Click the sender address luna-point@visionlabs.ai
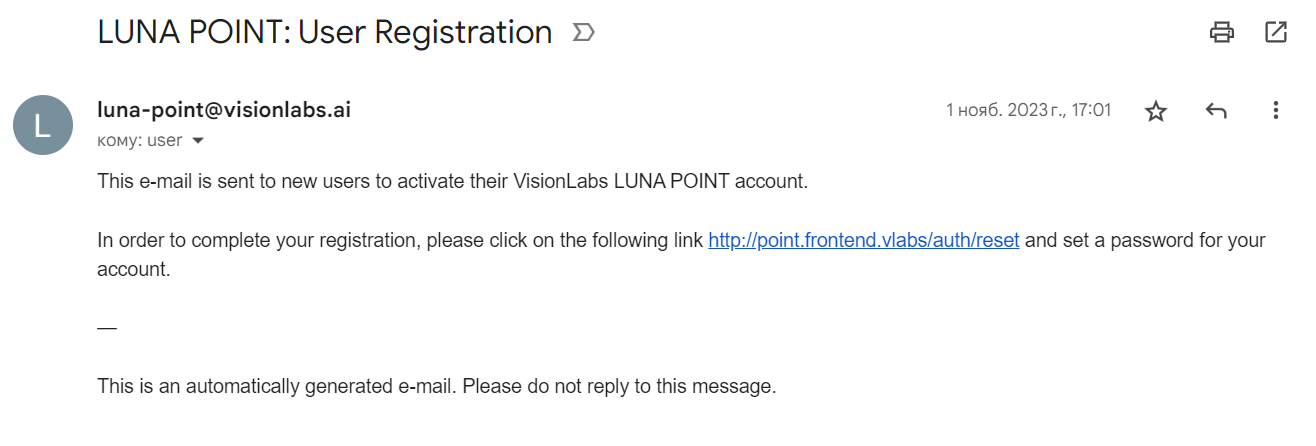Screen dimensions: 1316x446 click(224, 110)
